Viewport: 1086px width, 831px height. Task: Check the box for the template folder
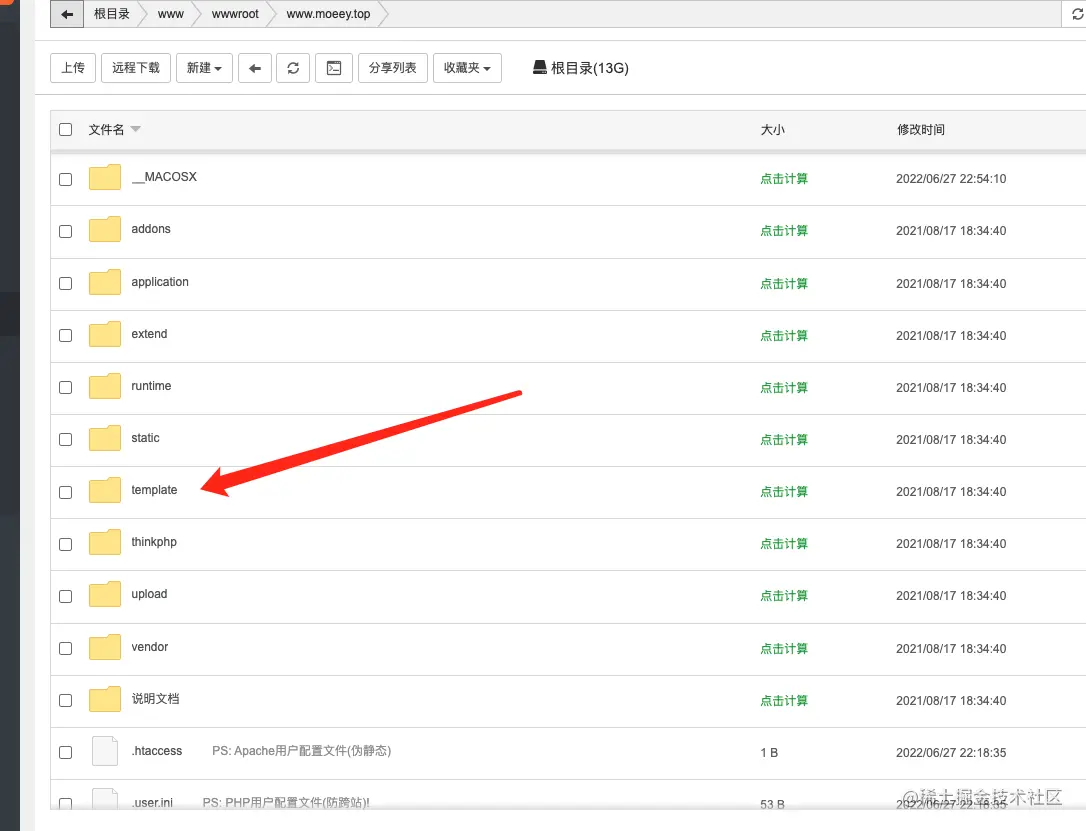pyautogui.click(x=66, y=492)
